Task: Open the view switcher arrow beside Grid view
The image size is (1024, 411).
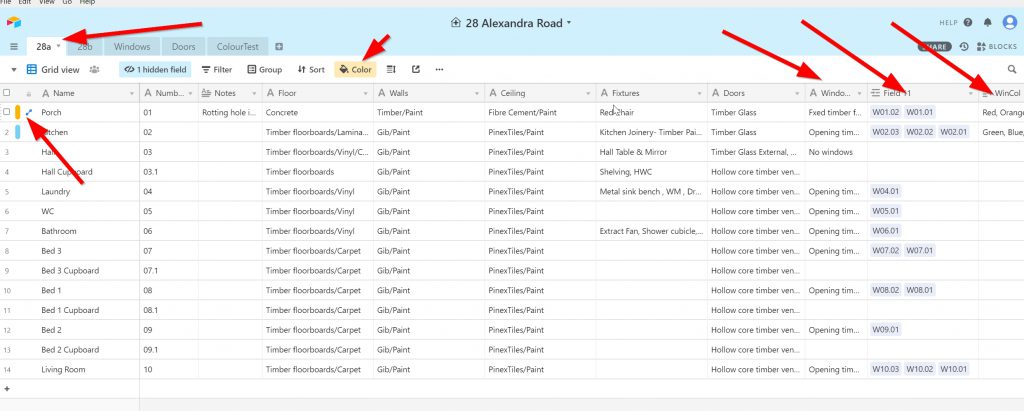Action: [x=14, y=70]
